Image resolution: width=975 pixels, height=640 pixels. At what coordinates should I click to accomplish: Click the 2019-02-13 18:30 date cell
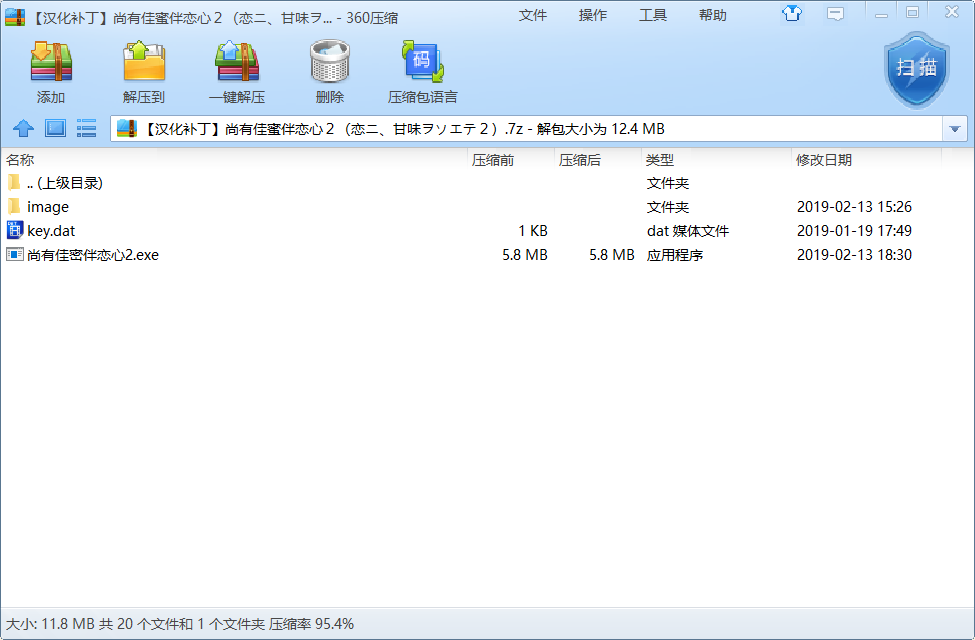tap(854, 255)
